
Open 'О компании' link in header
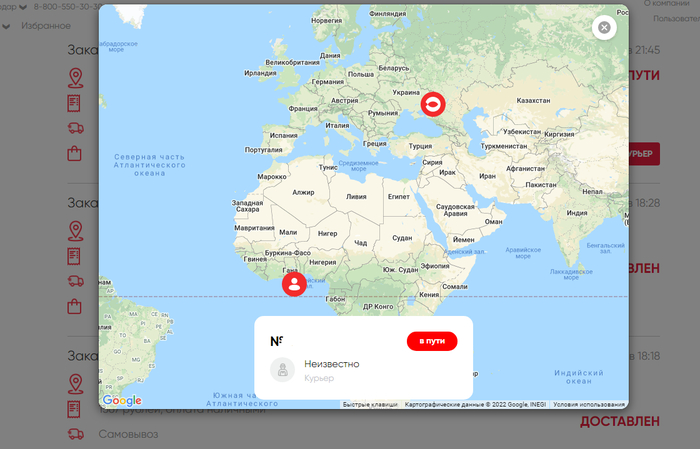(x=667, y=4)
